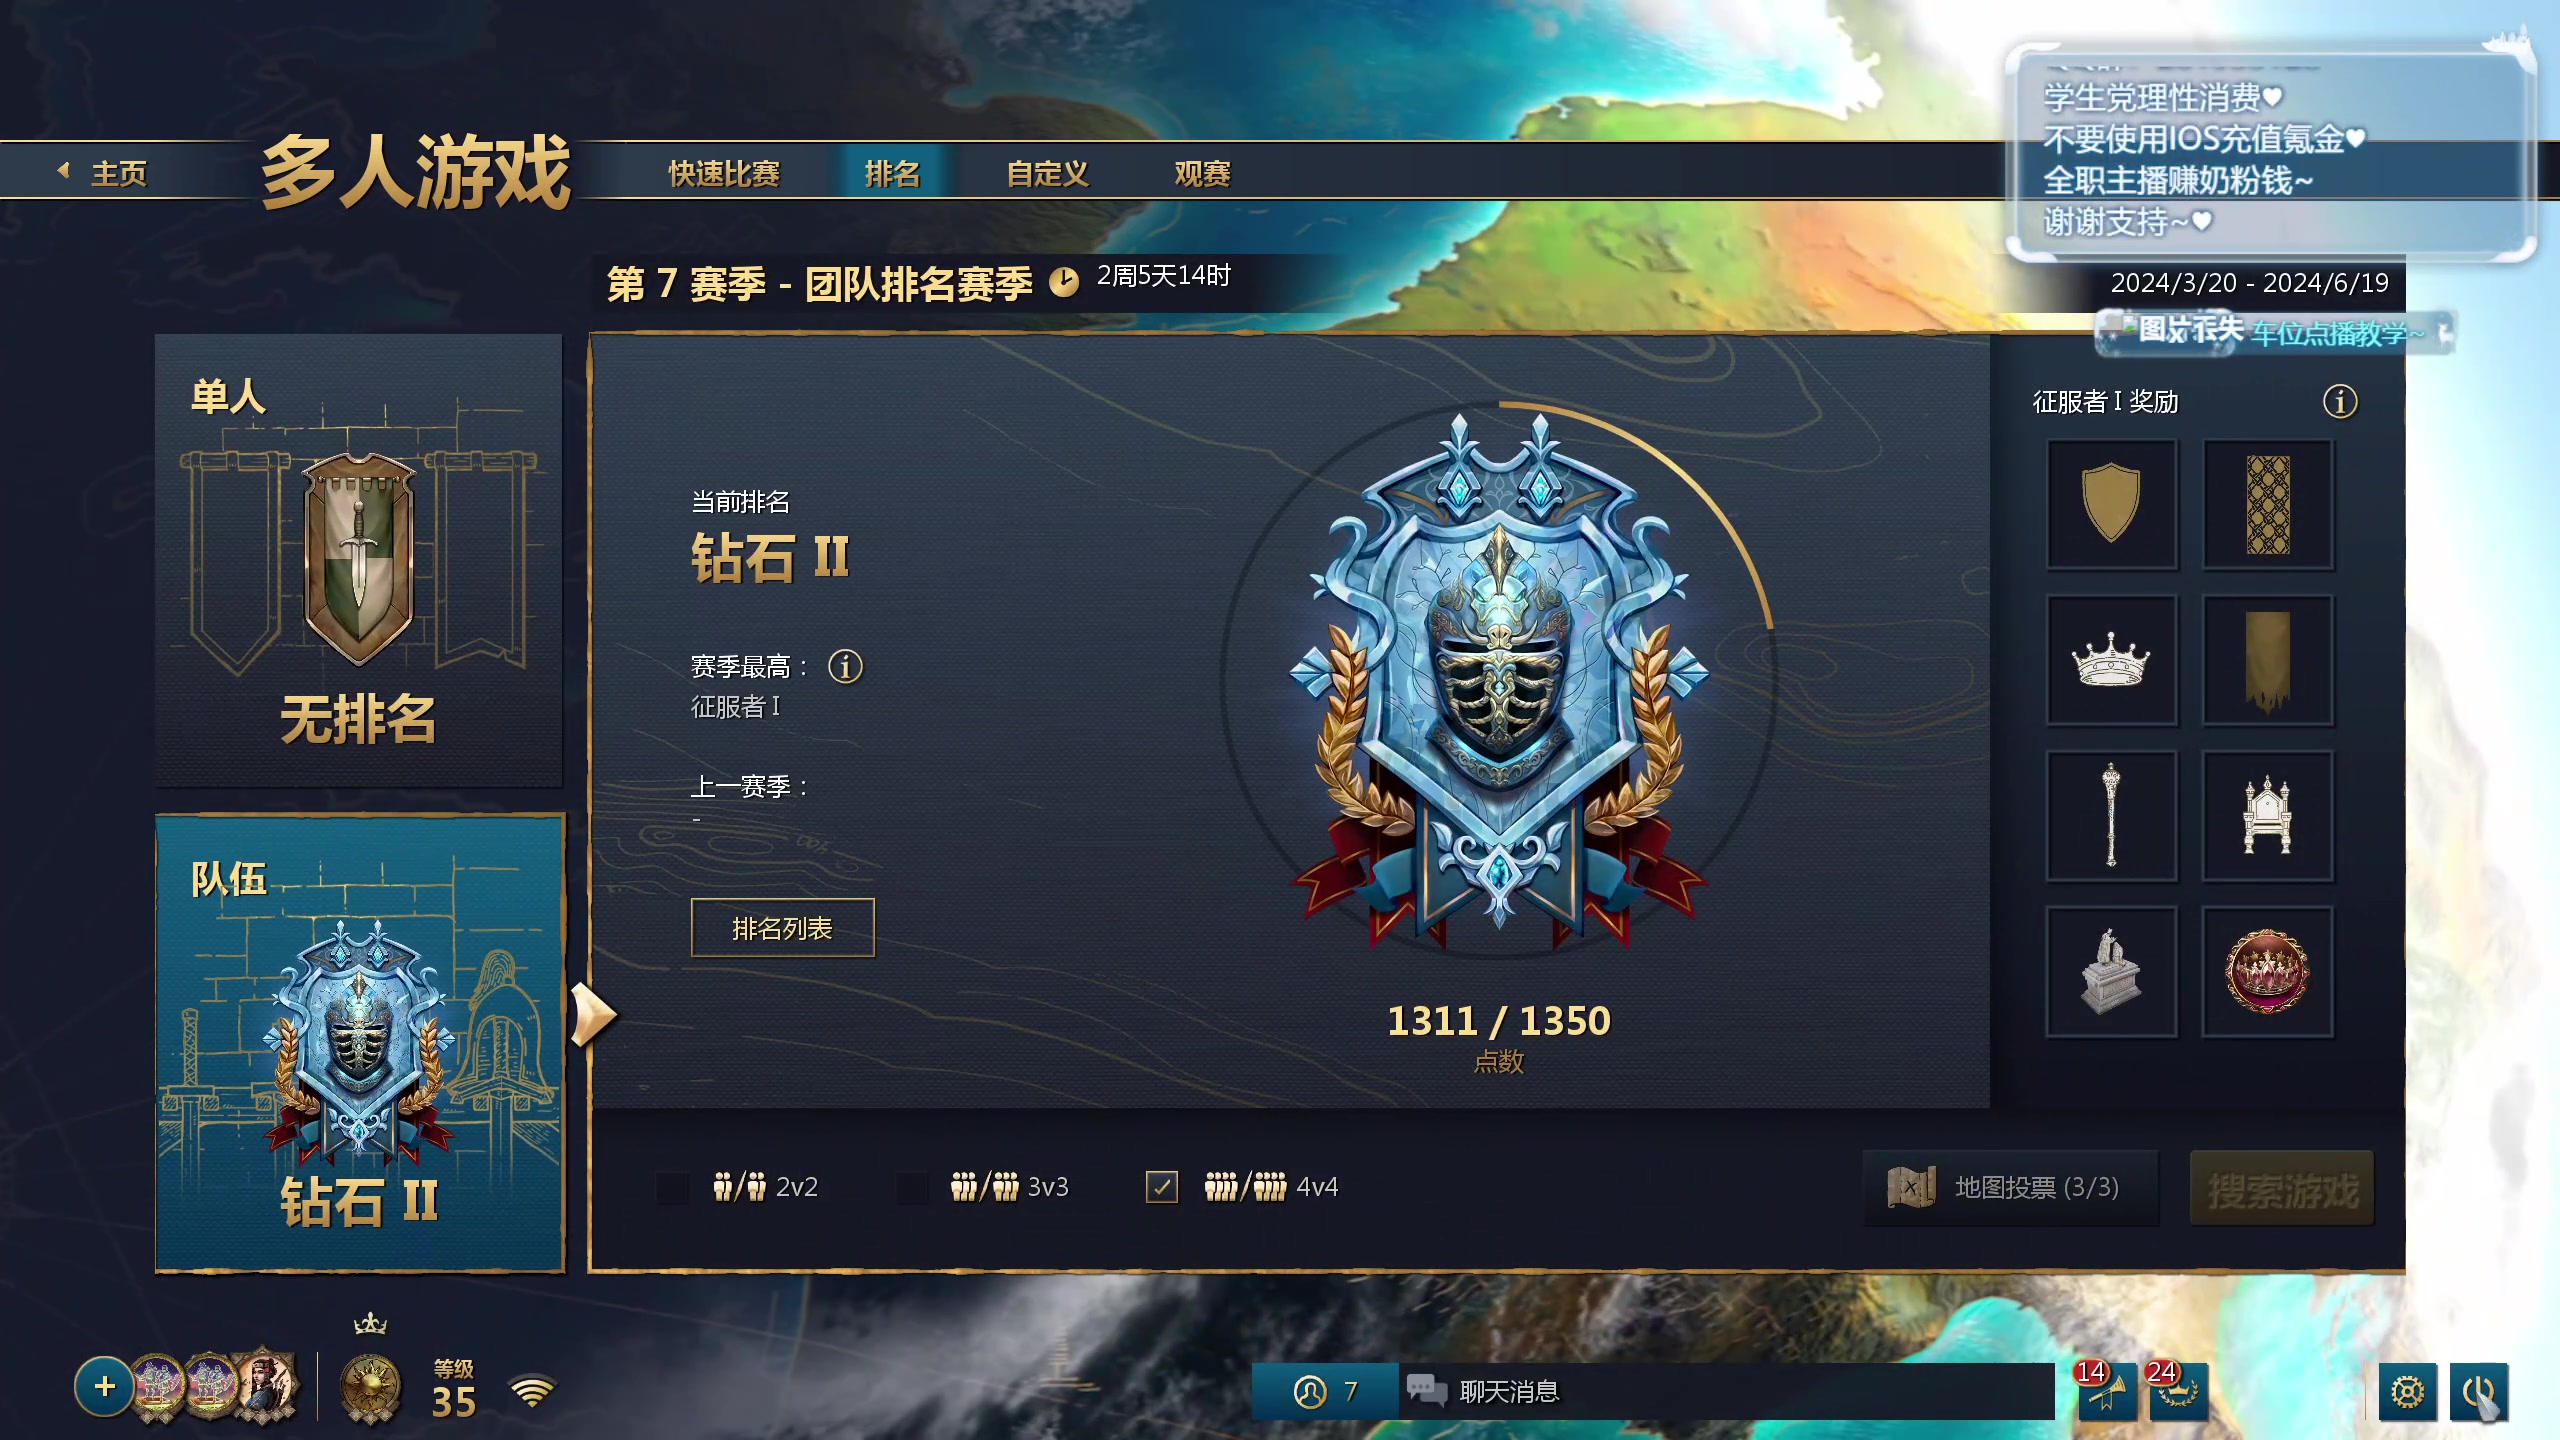The width and height of the screenshot is (2560, 1440).
Task: Switch to the 观赛 tab
Action: 1202,173
